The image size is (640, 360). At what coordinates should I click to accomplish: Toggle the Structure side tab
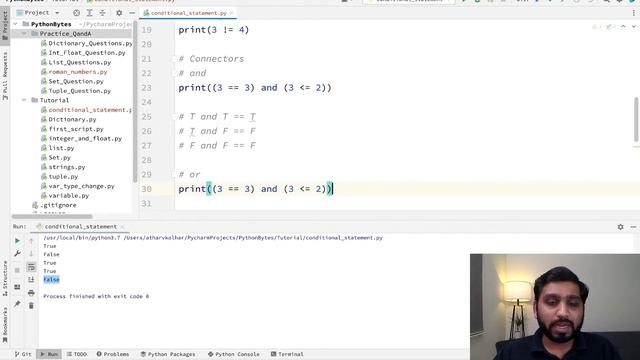(x=5, y=278)
